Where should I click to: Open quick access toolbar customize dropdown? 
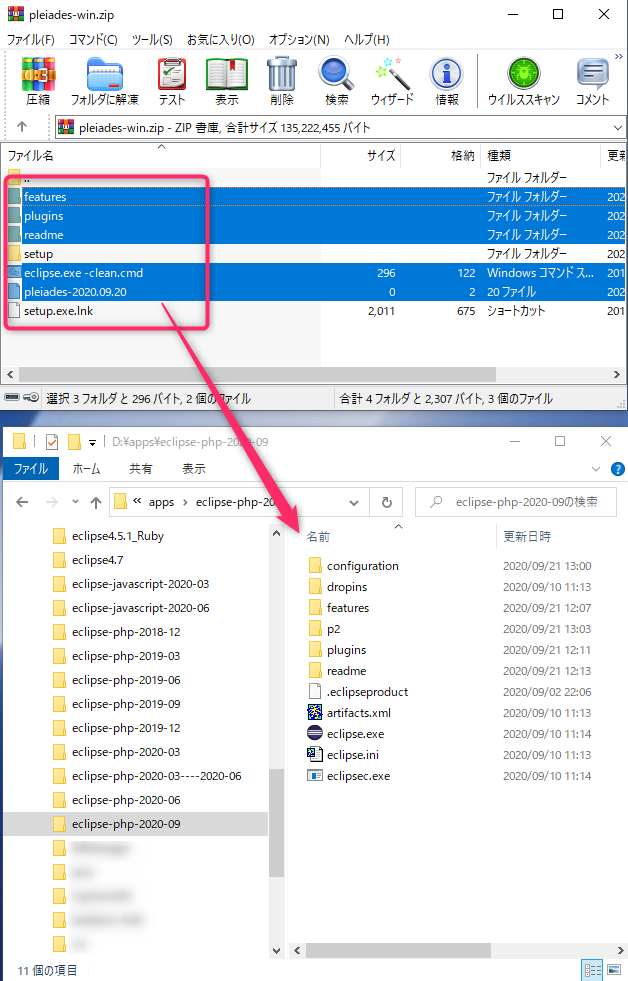[x=93, y=442]
